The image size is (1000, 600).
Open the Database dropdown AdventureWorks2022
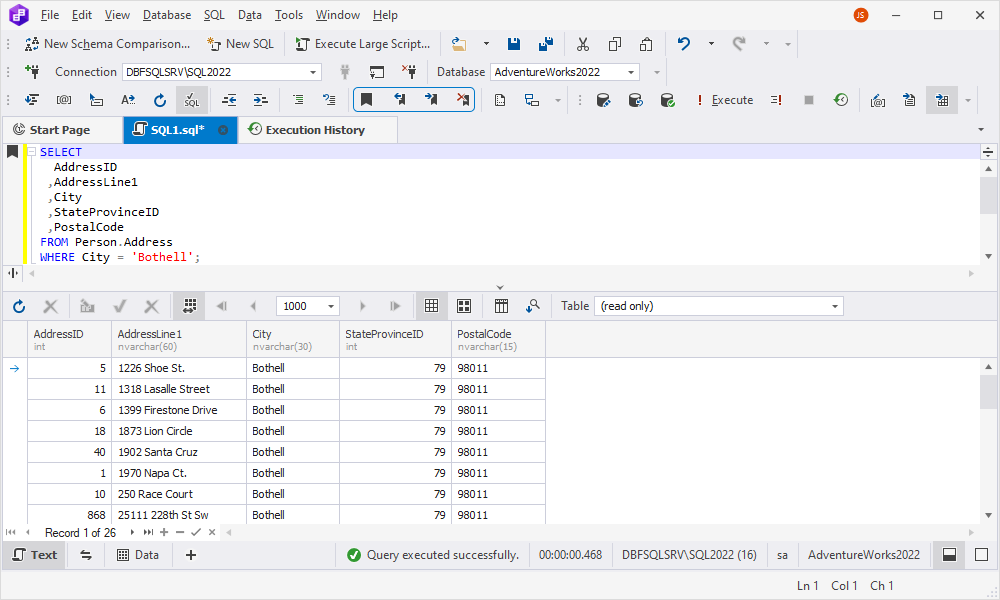pos(631,72)
